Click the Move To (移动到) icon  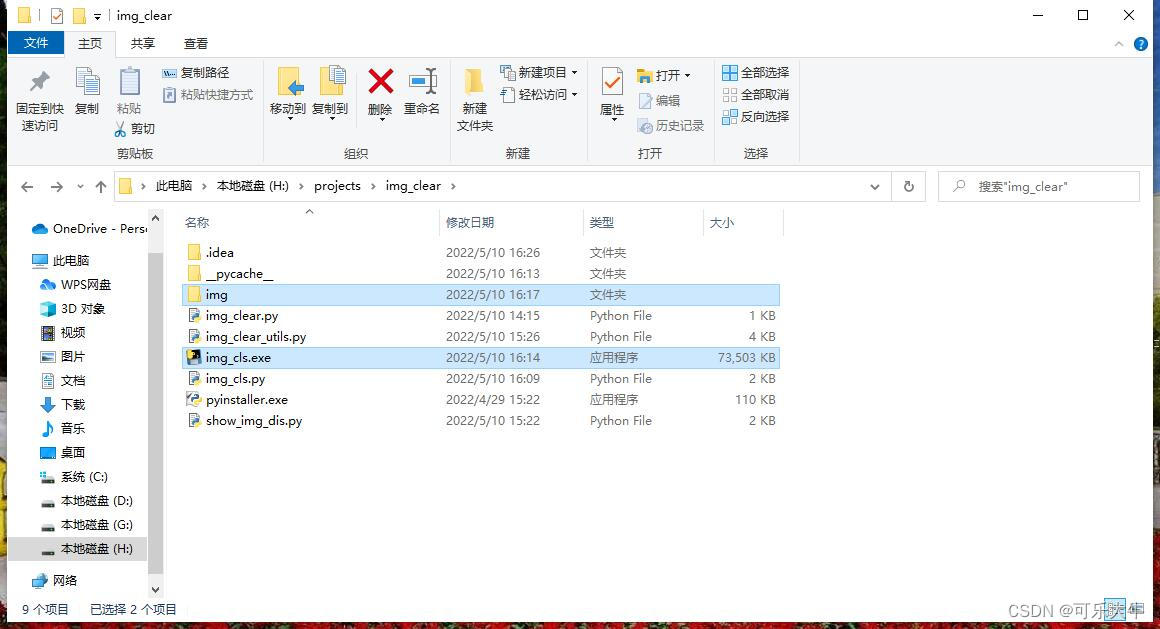(x=288, y=84)
